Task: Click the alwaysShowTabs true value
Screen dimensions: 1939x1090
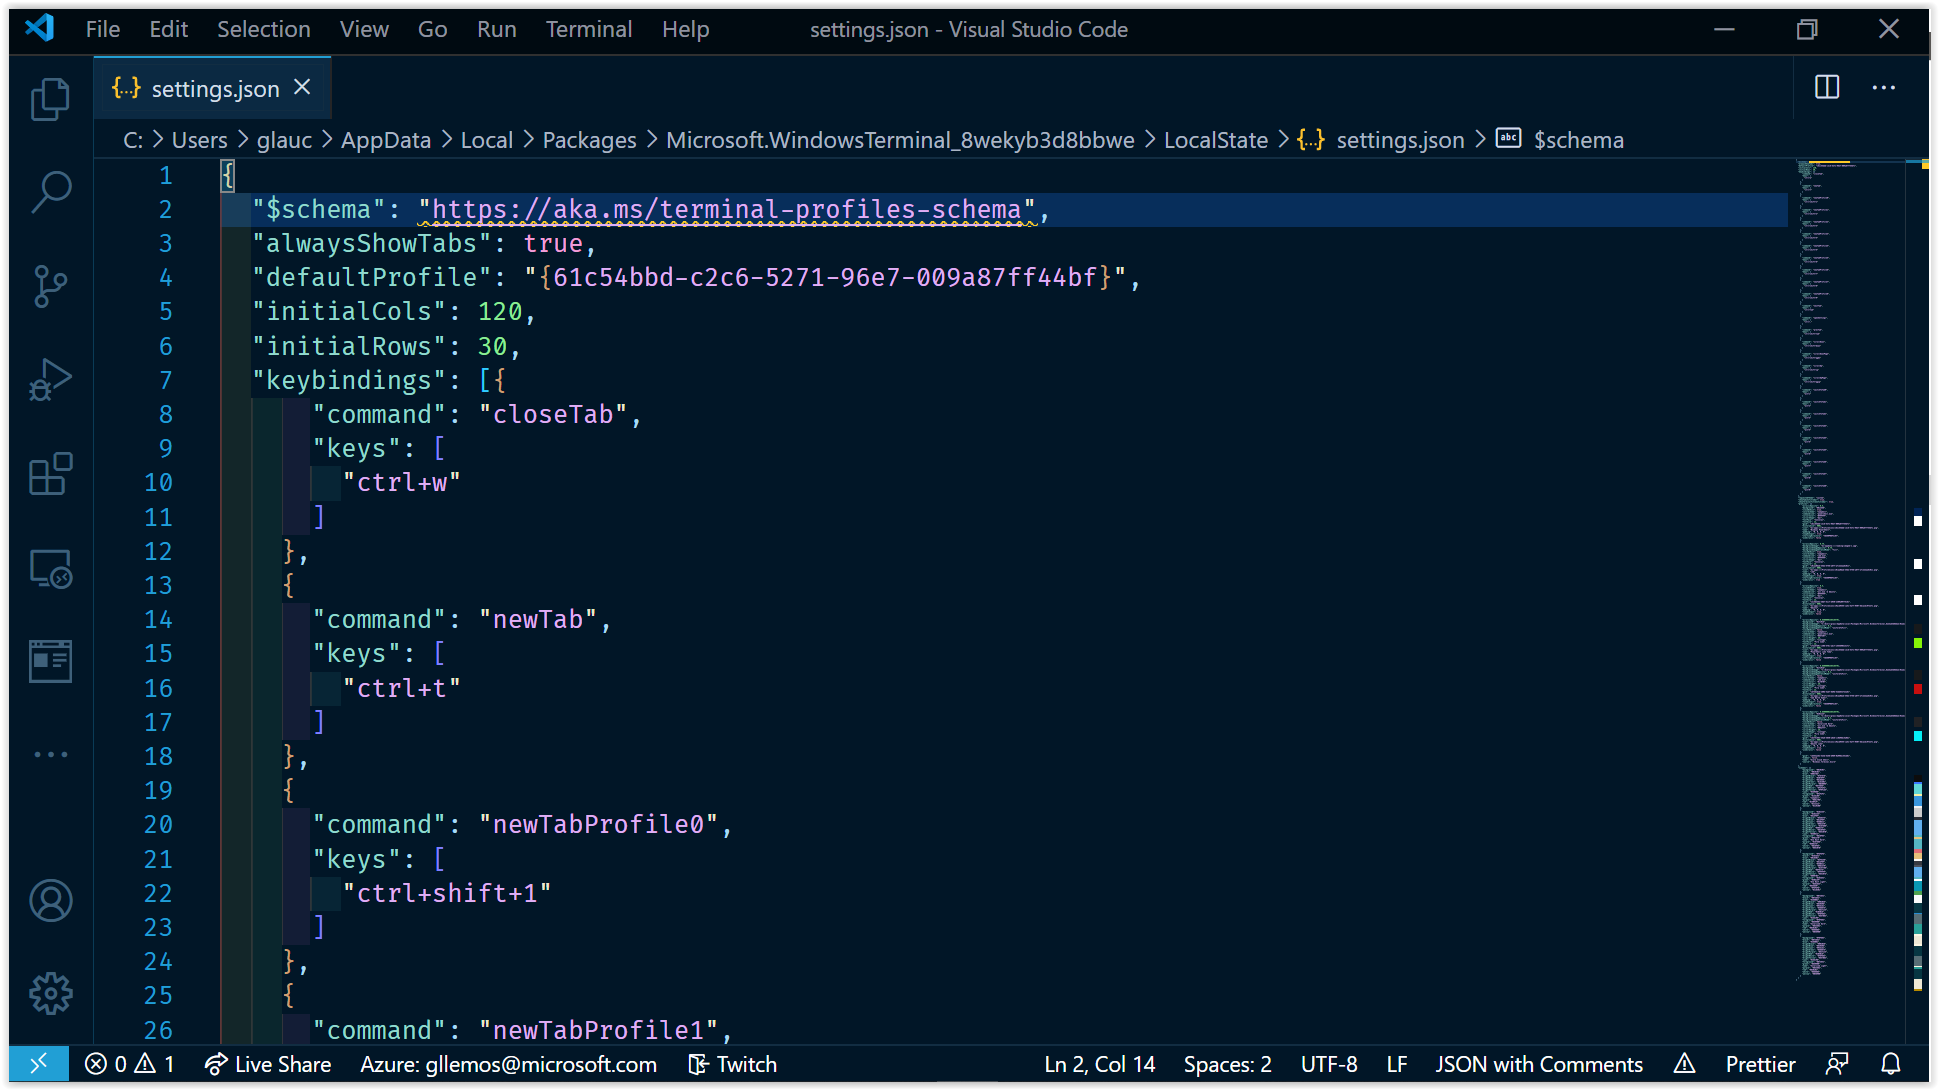Action: (x=553, y=243)
